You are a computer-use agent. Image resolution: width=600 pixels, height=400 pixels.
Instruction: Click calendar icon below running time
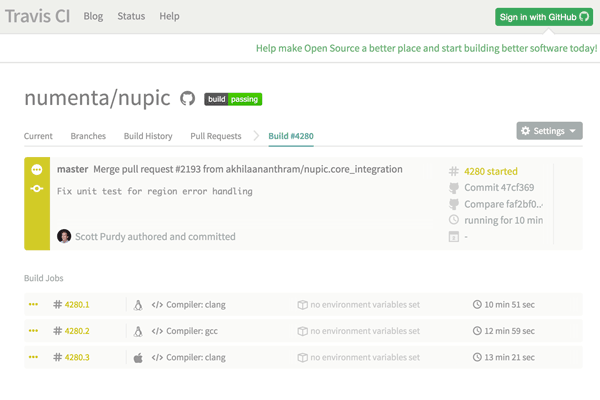click(454, 237)
